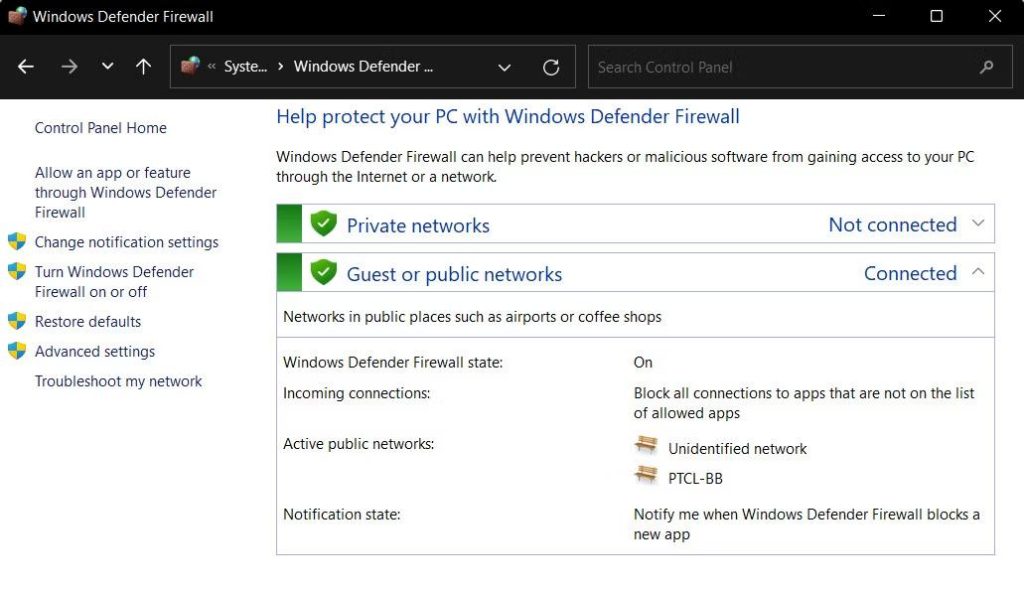Click the Search Control Panel field

pos(780,67)
